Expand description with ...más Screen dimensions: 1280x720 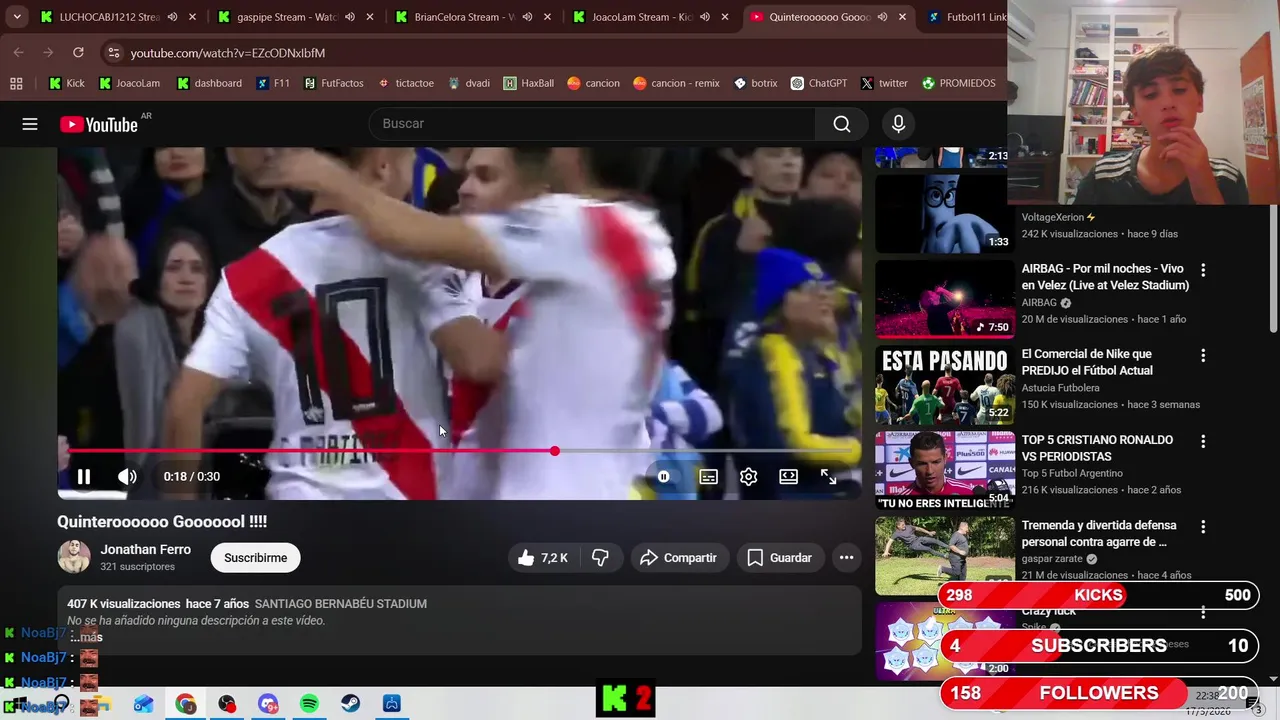(88, 637)
